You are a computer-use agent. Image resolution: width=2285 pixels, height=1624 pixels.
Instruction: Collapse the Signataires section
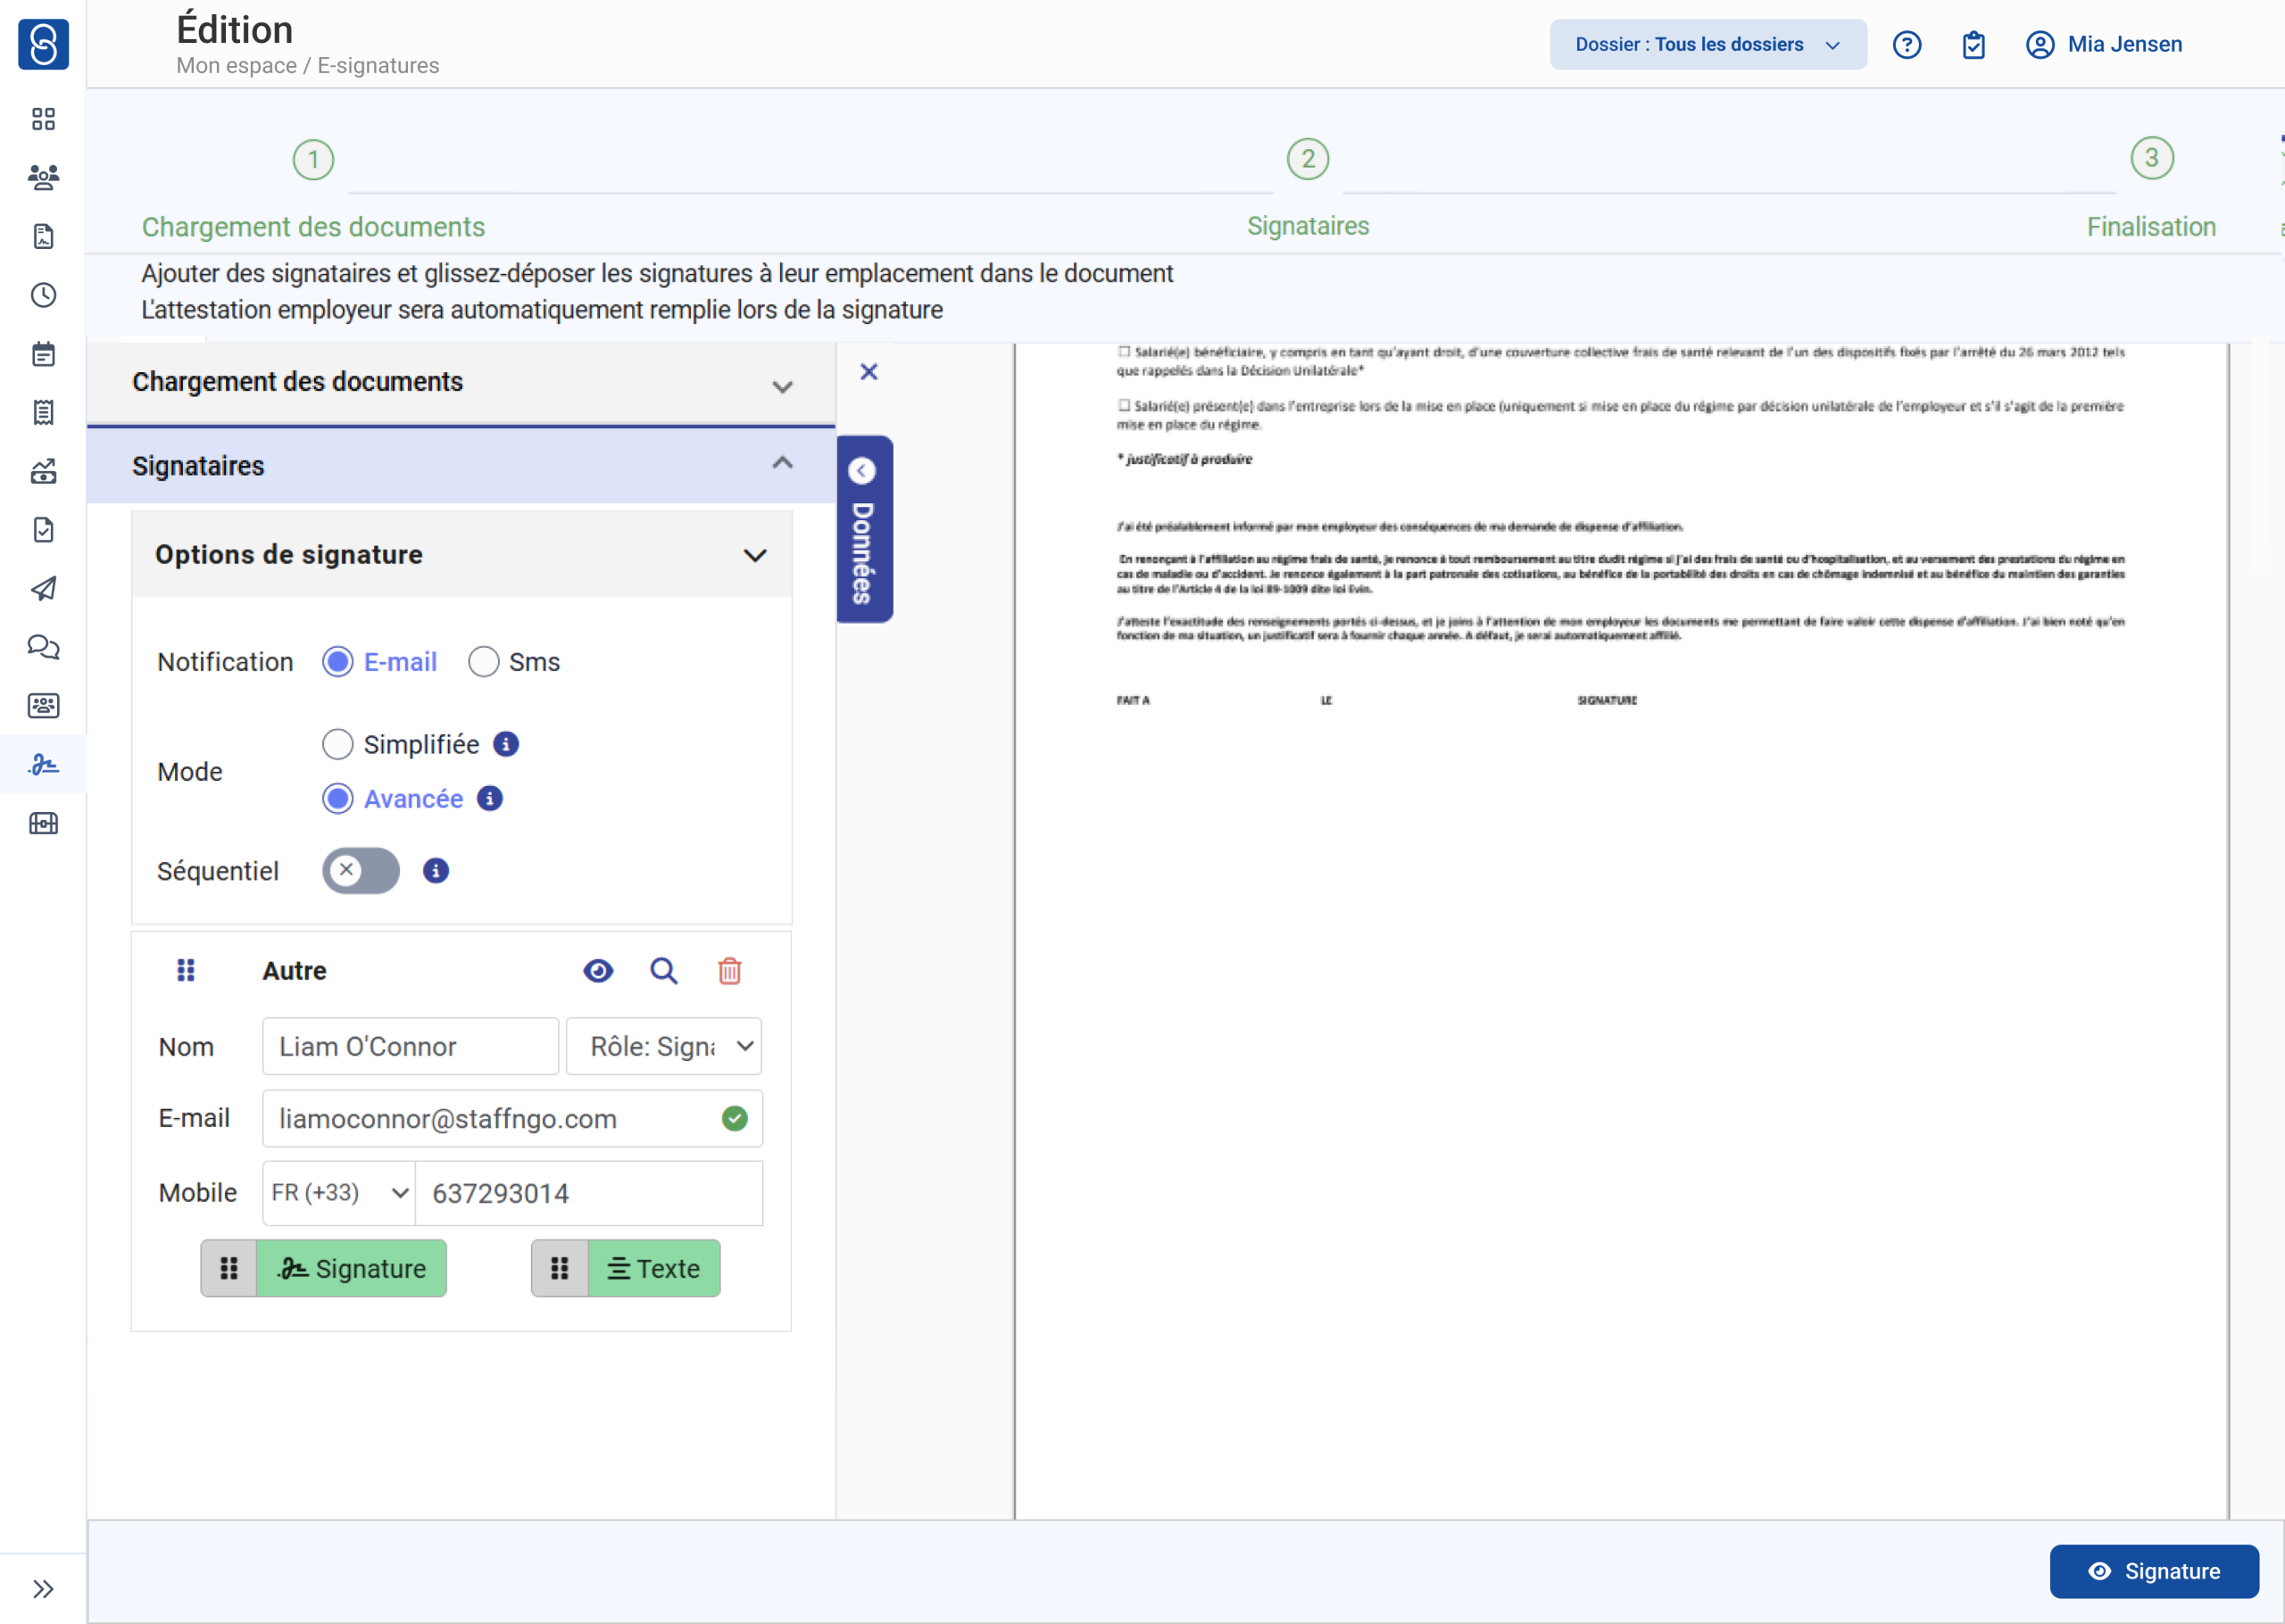461,465
